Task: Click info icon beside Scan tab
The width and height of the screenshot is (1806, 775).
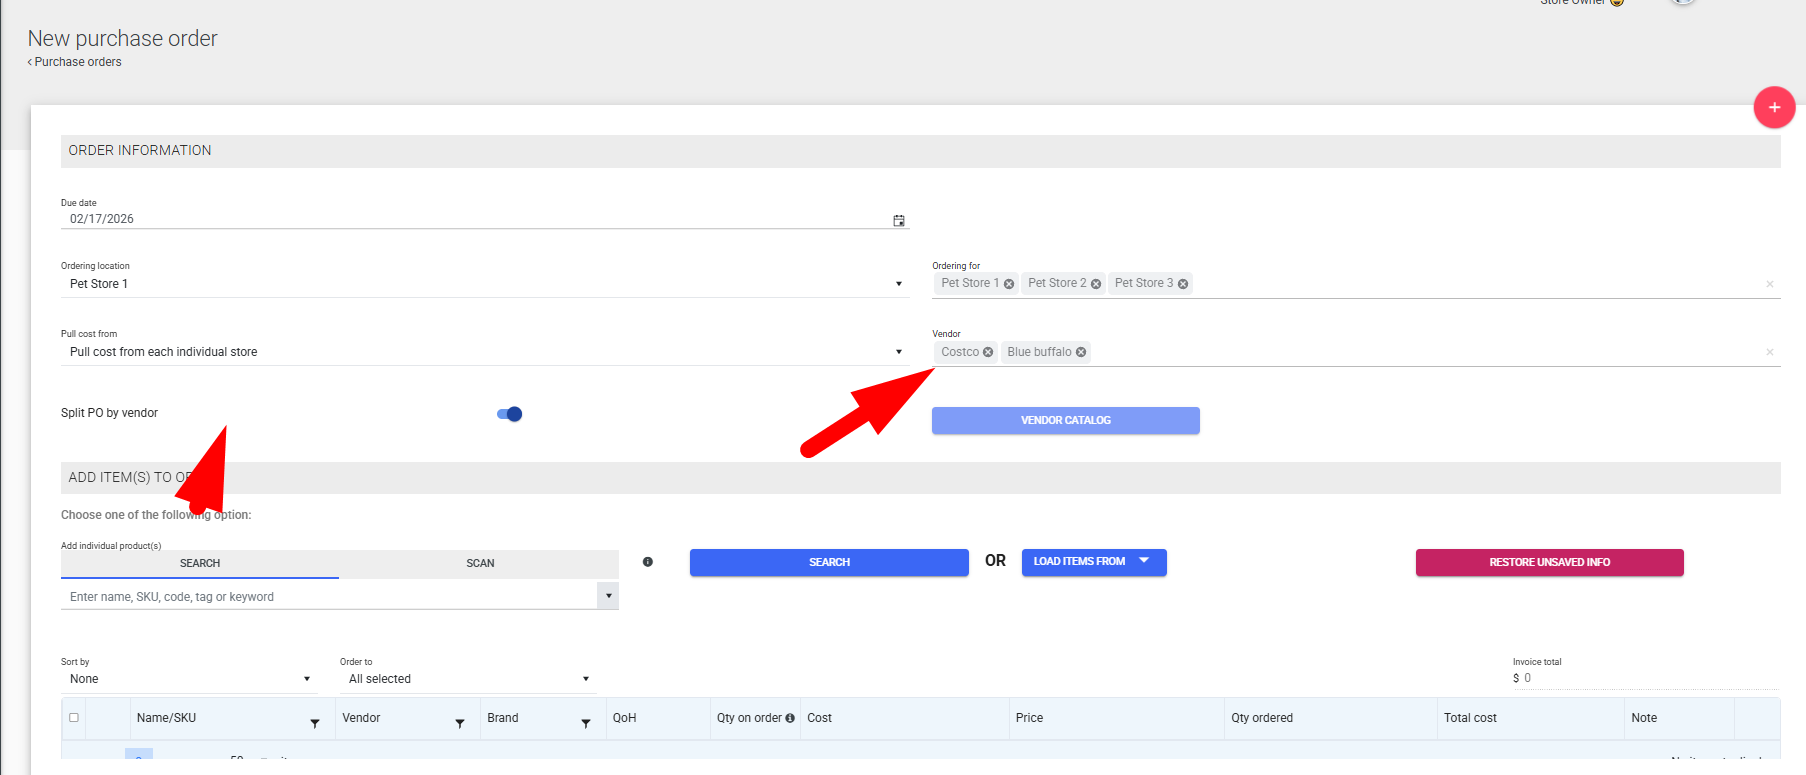Action: 648,562
